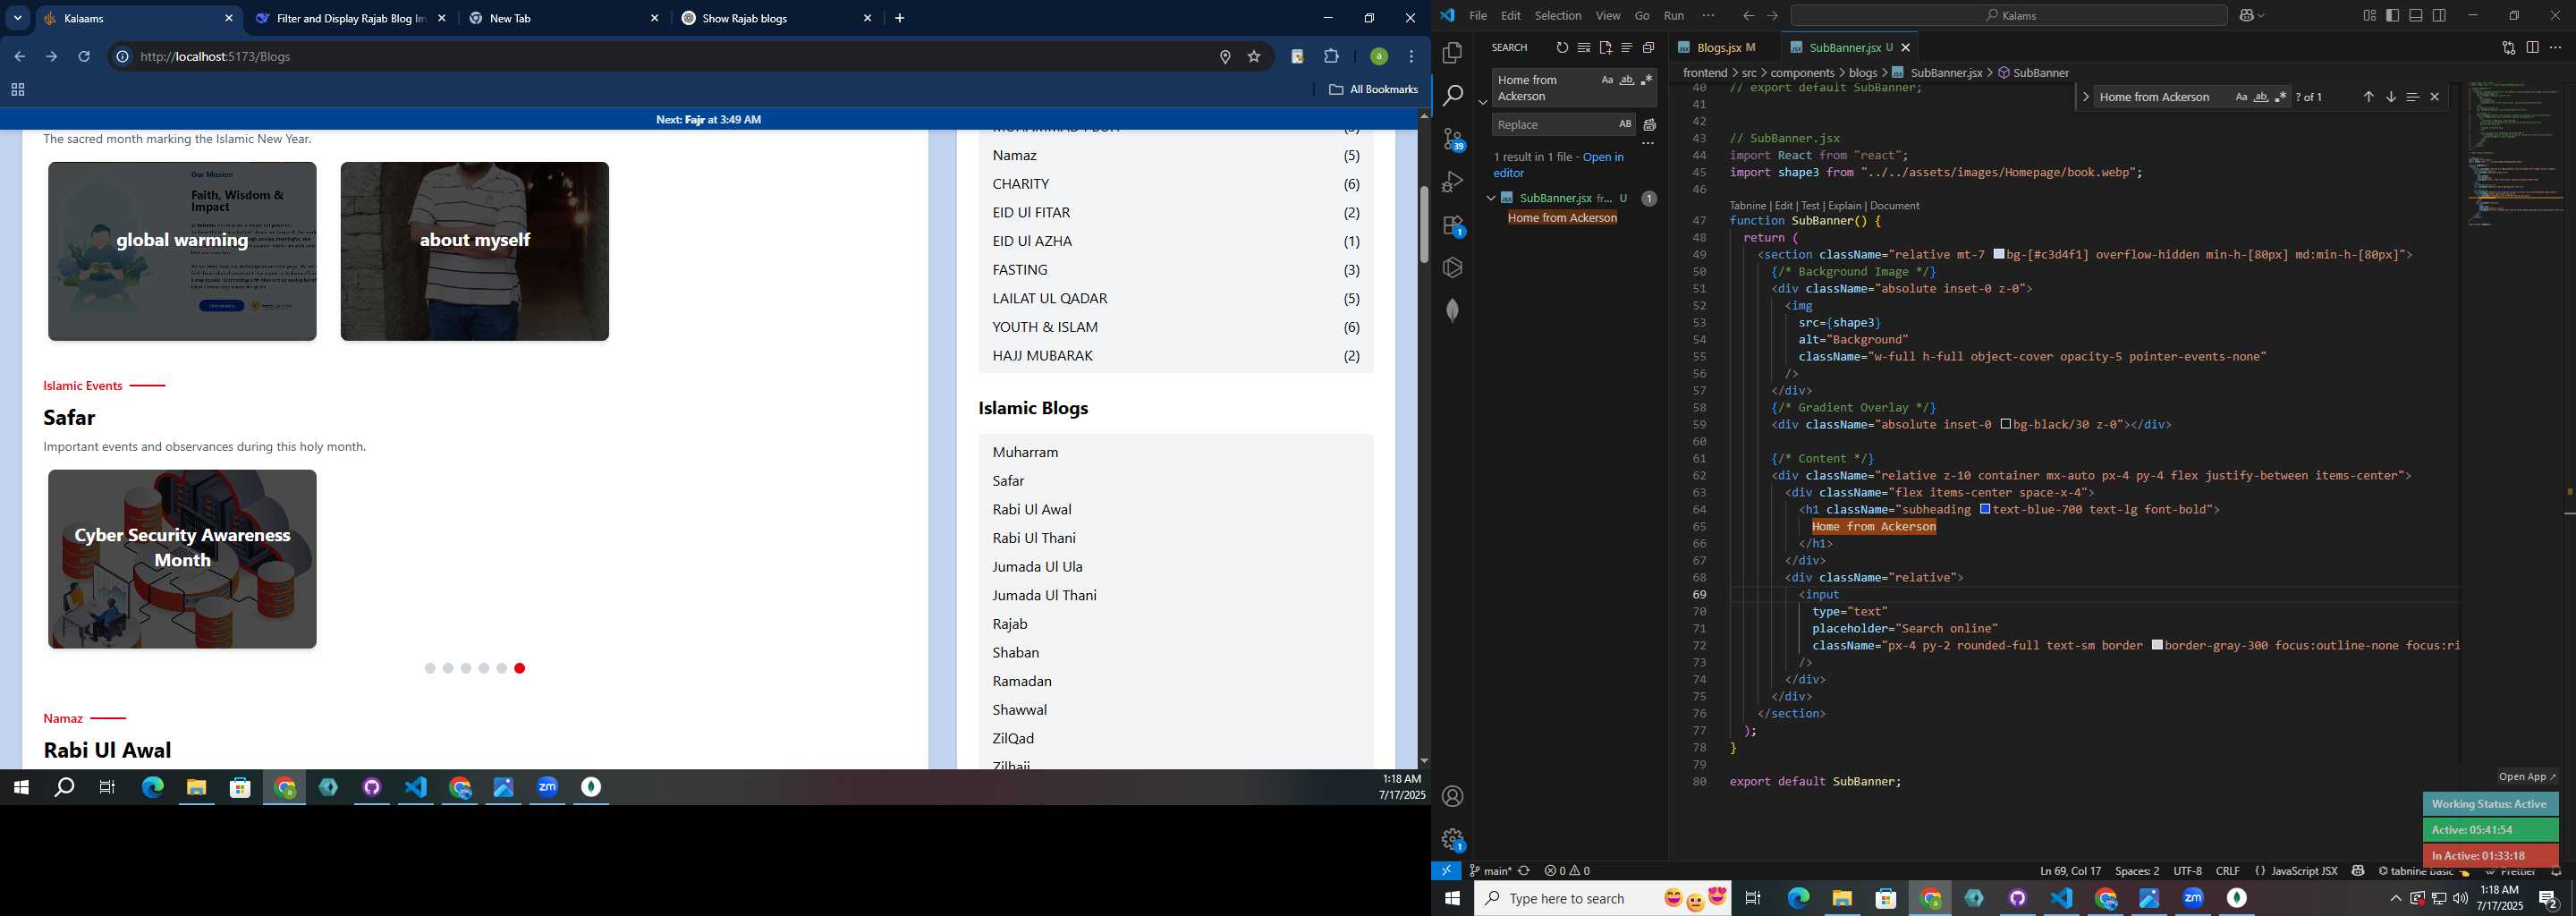2576x916 pixels.
Task: Open a new search editor
Action: pos(1605,47)
